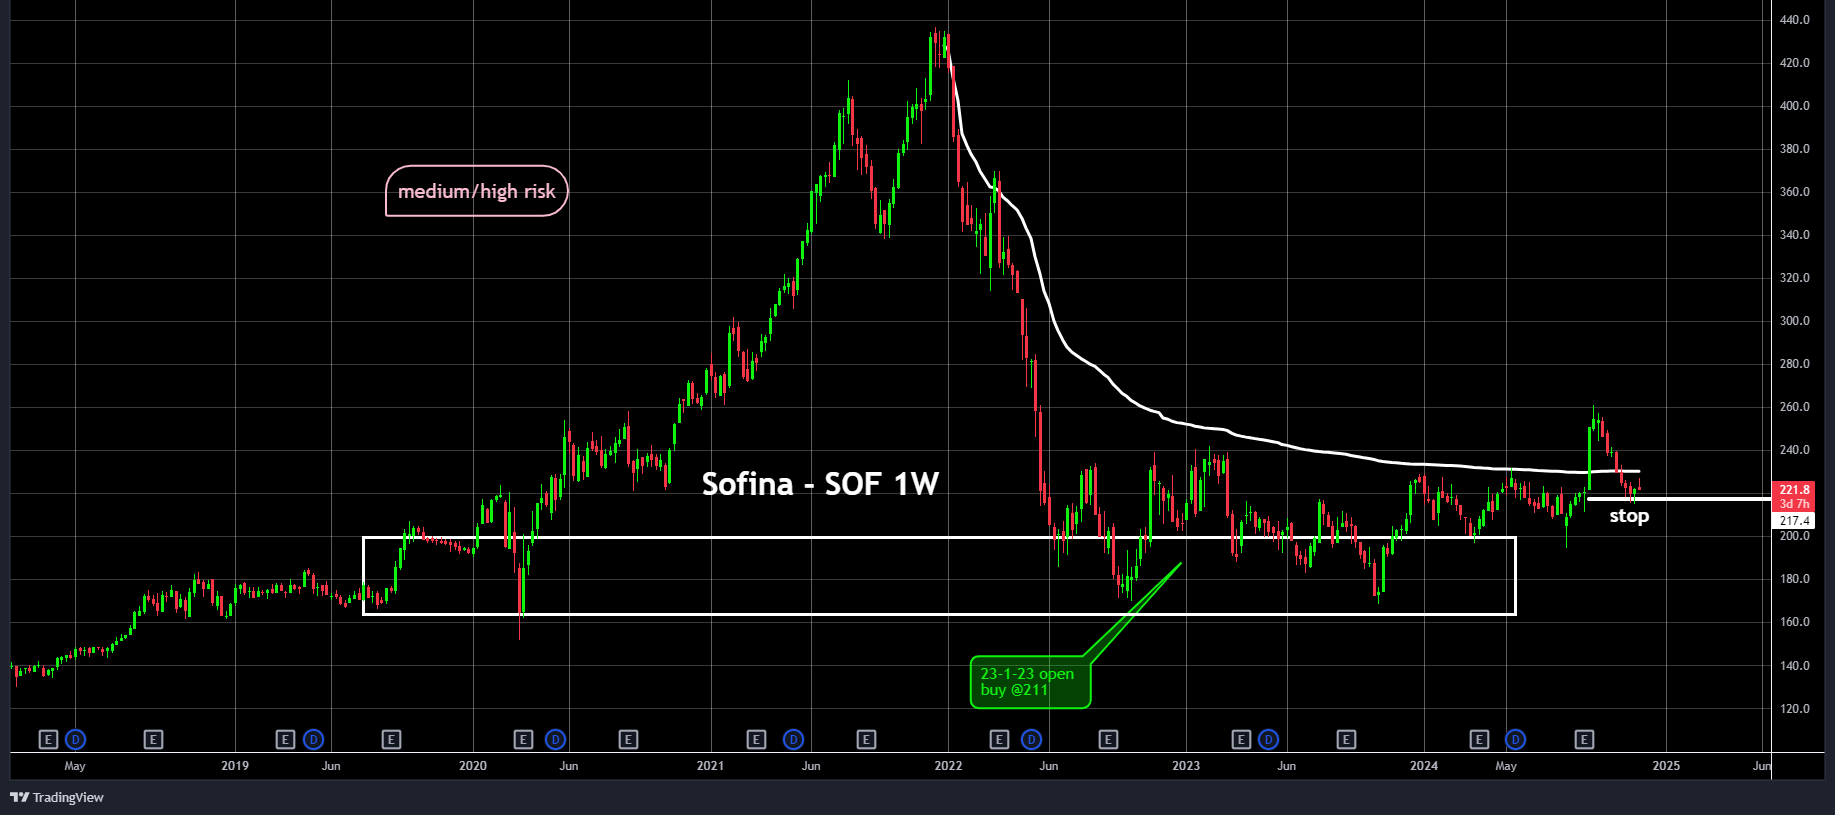Image resolution: width=1835 pixels, height=815 pixels.
Task: Select the 'stop' text annotation
Action: coord(1629,516)
